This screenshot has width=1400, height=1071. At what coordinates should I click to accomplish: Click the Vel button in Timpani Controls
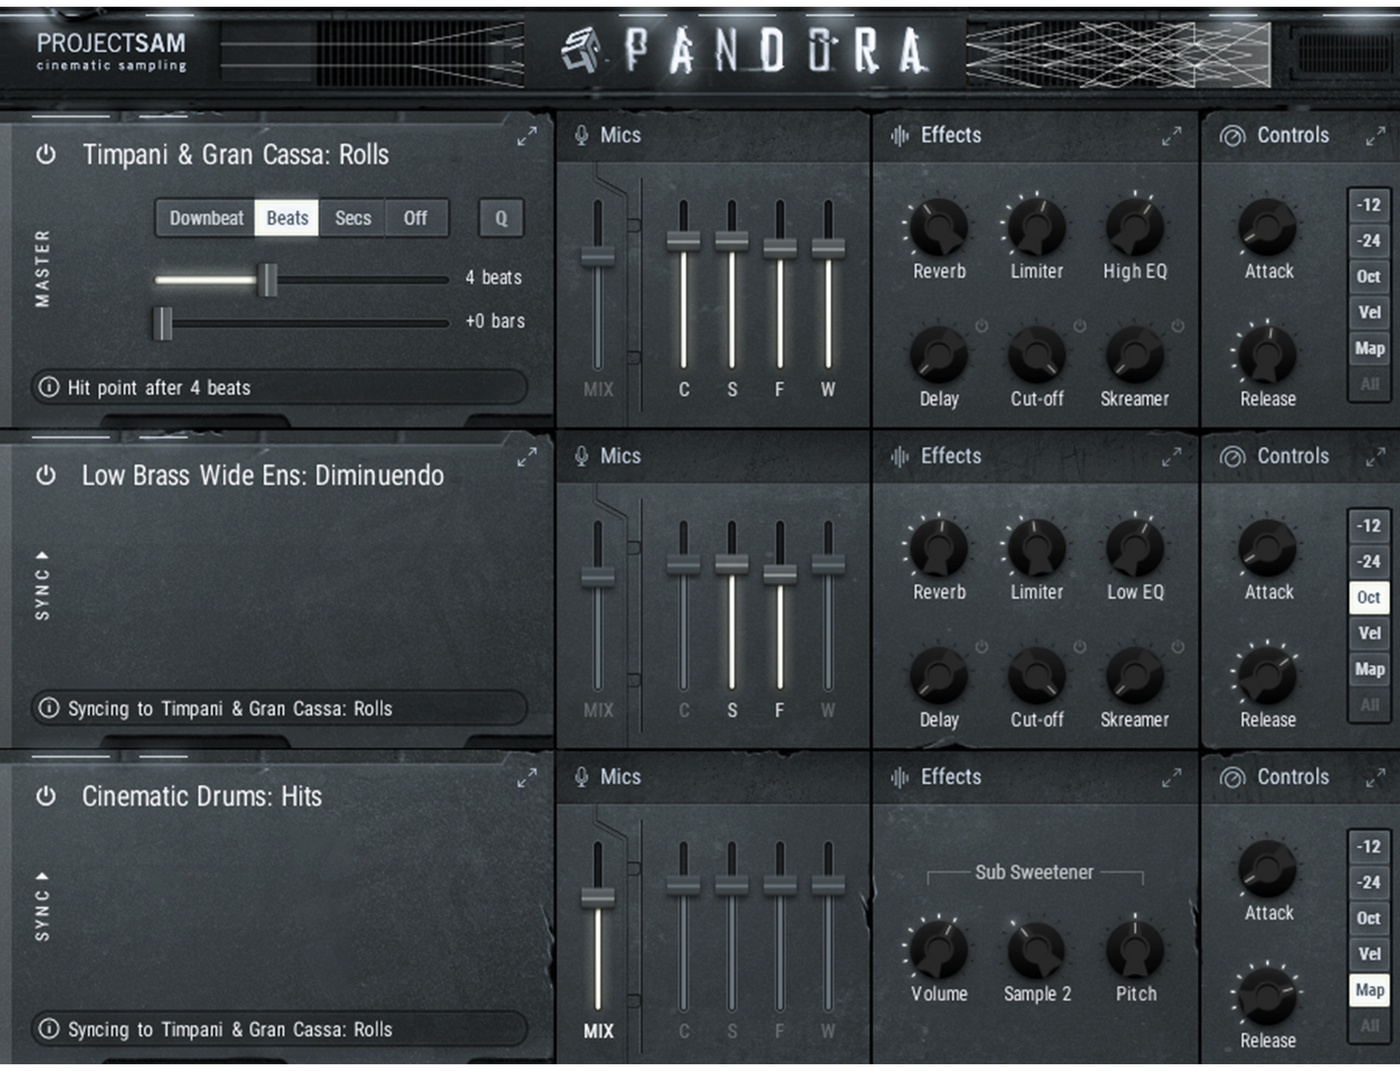point(1368,313)
